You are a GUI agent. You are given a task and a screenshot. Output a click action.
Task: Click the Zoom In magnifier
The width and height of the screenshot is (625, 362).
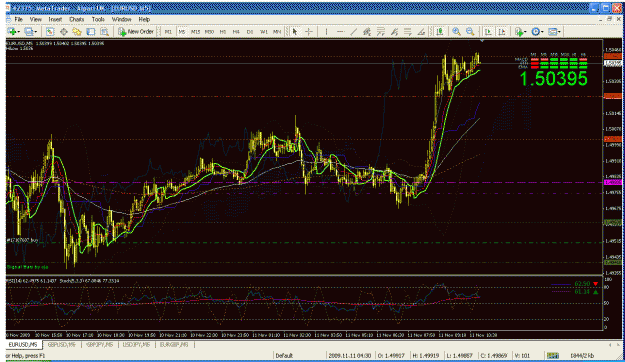point(456,31)
